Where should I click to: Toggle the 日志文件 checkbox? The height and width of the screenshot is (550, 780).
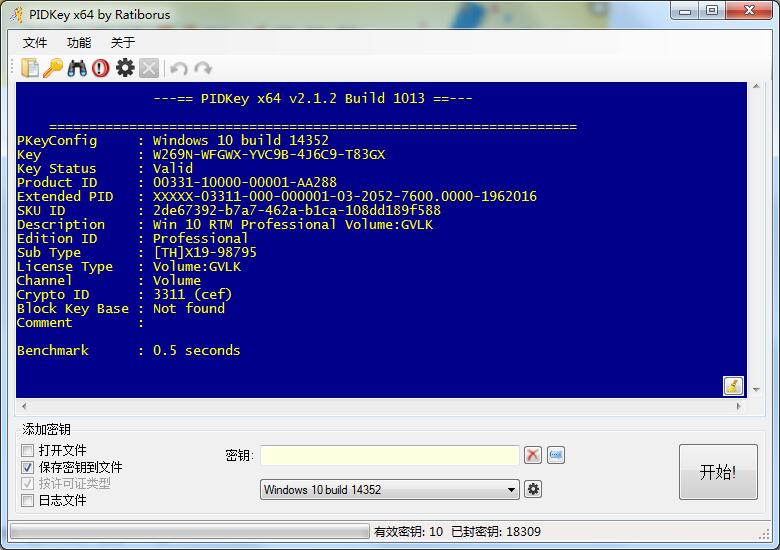tap(28, 500)
